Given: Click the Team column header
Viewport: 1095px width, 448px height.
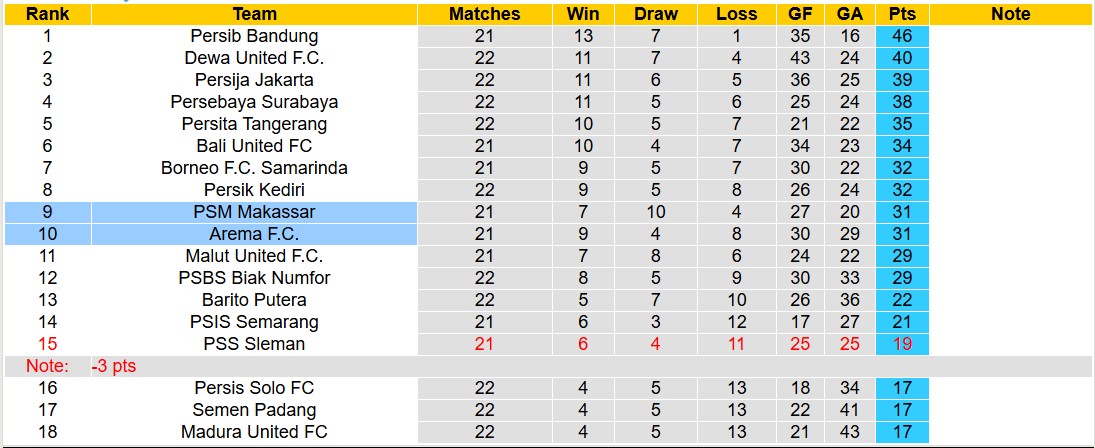Looking at the screenshot, I should point(254,14).
